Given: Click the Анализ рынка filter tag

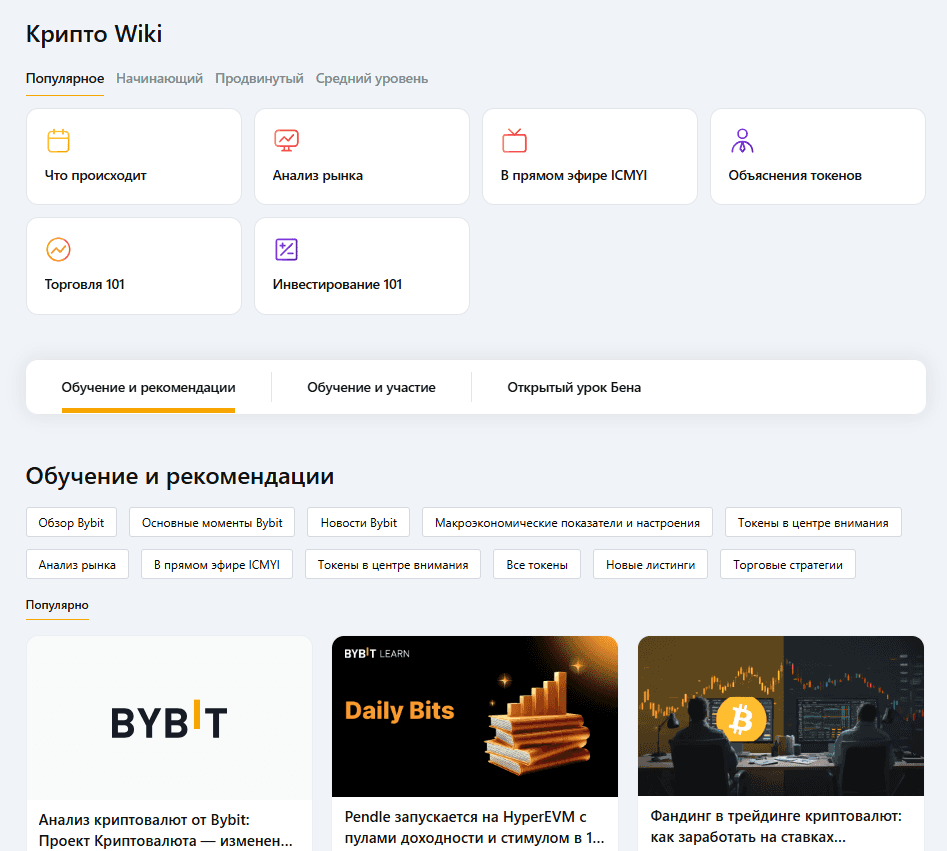Looking at the screenshot, I should coord(77,565).
